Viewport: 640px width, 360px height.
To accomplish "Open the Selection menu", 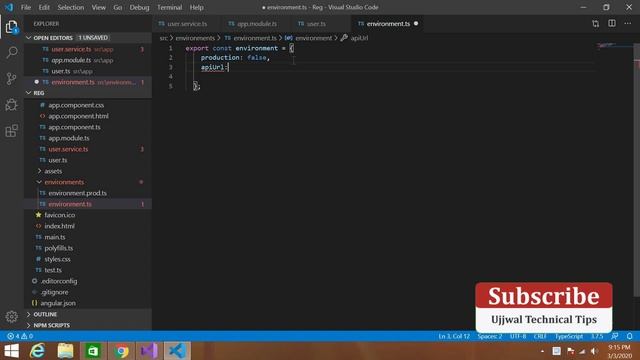I will [71, 7].
